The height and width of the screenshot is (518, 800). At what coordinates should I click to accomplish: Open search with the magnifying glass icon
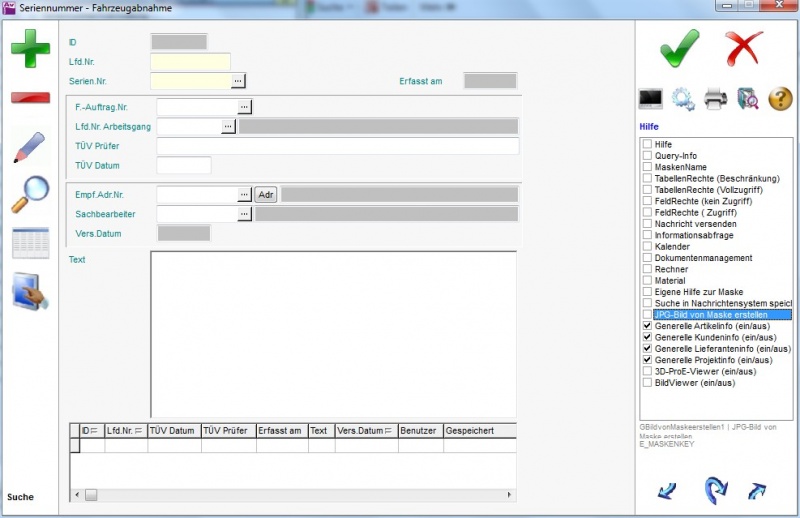pos(30,194)
